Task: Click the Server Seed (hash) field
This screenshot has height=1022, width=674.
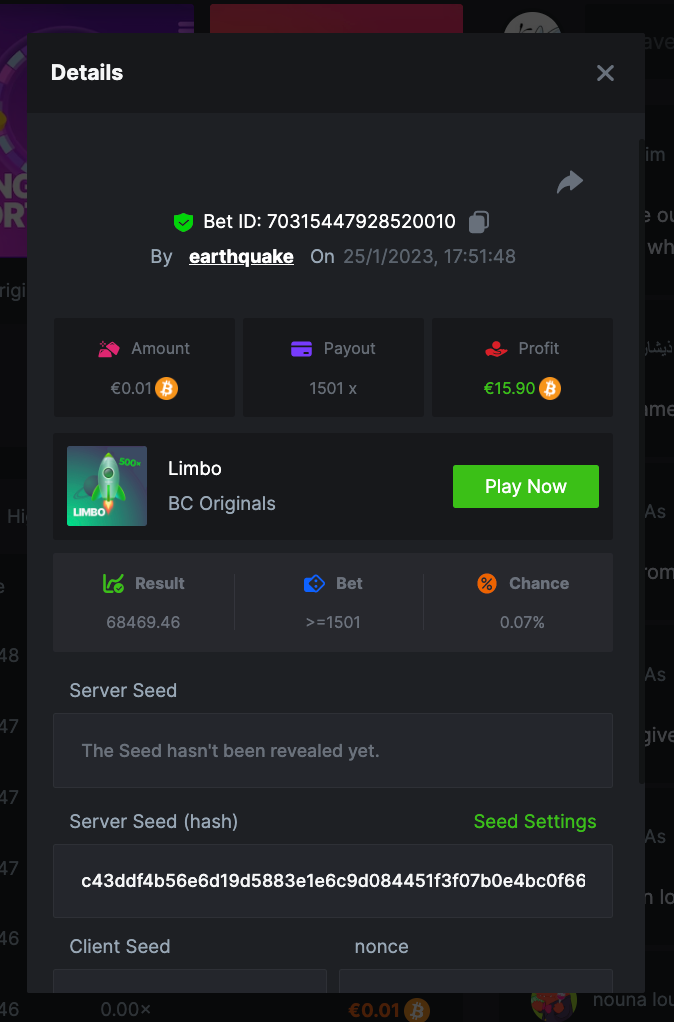Action: coord(332,881)
